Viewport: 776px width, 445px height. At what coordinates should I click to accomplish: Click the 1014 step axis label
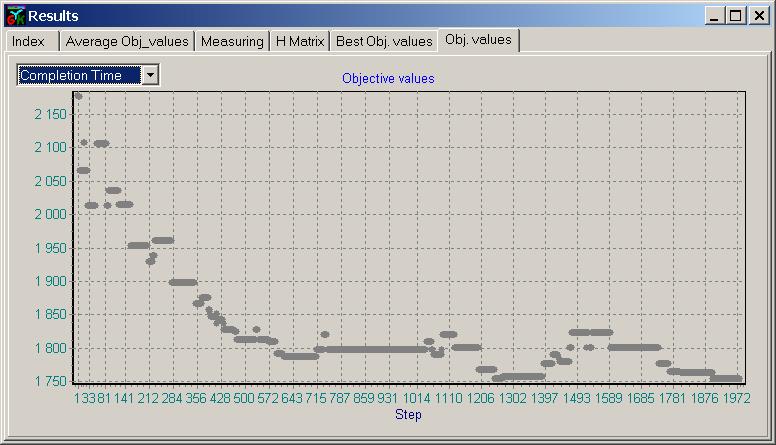[416, 398]
